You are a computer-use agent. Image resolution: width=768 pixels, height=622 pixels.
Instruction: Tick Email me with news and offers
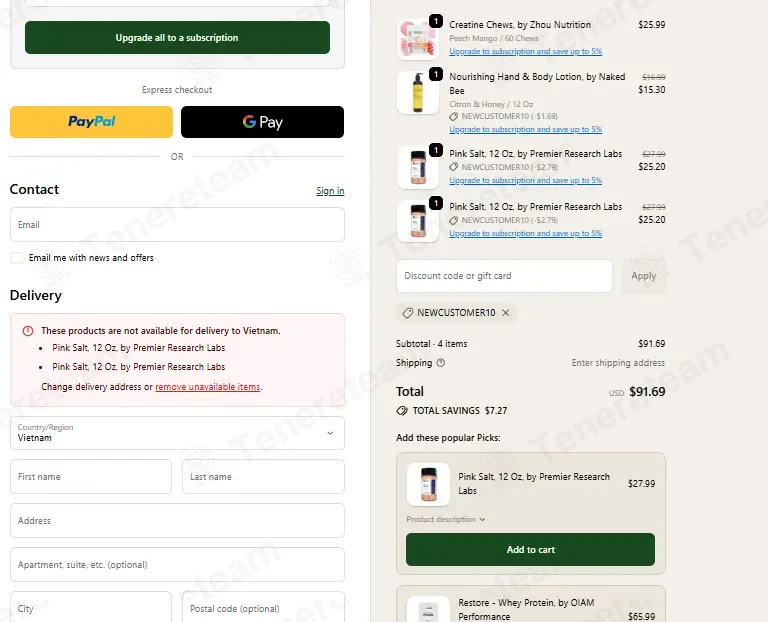point(17,258)
